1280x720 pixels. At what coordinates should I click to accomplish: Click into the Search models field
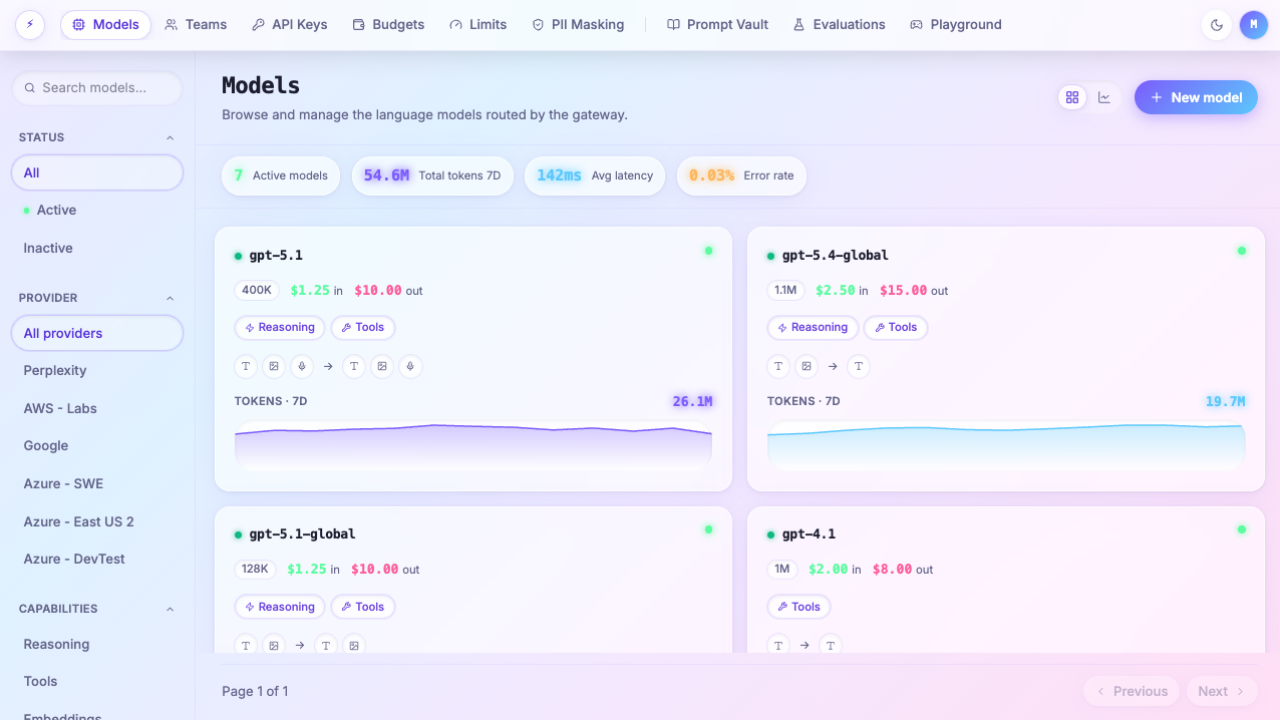pyautogui.click(x=97, y=88)
